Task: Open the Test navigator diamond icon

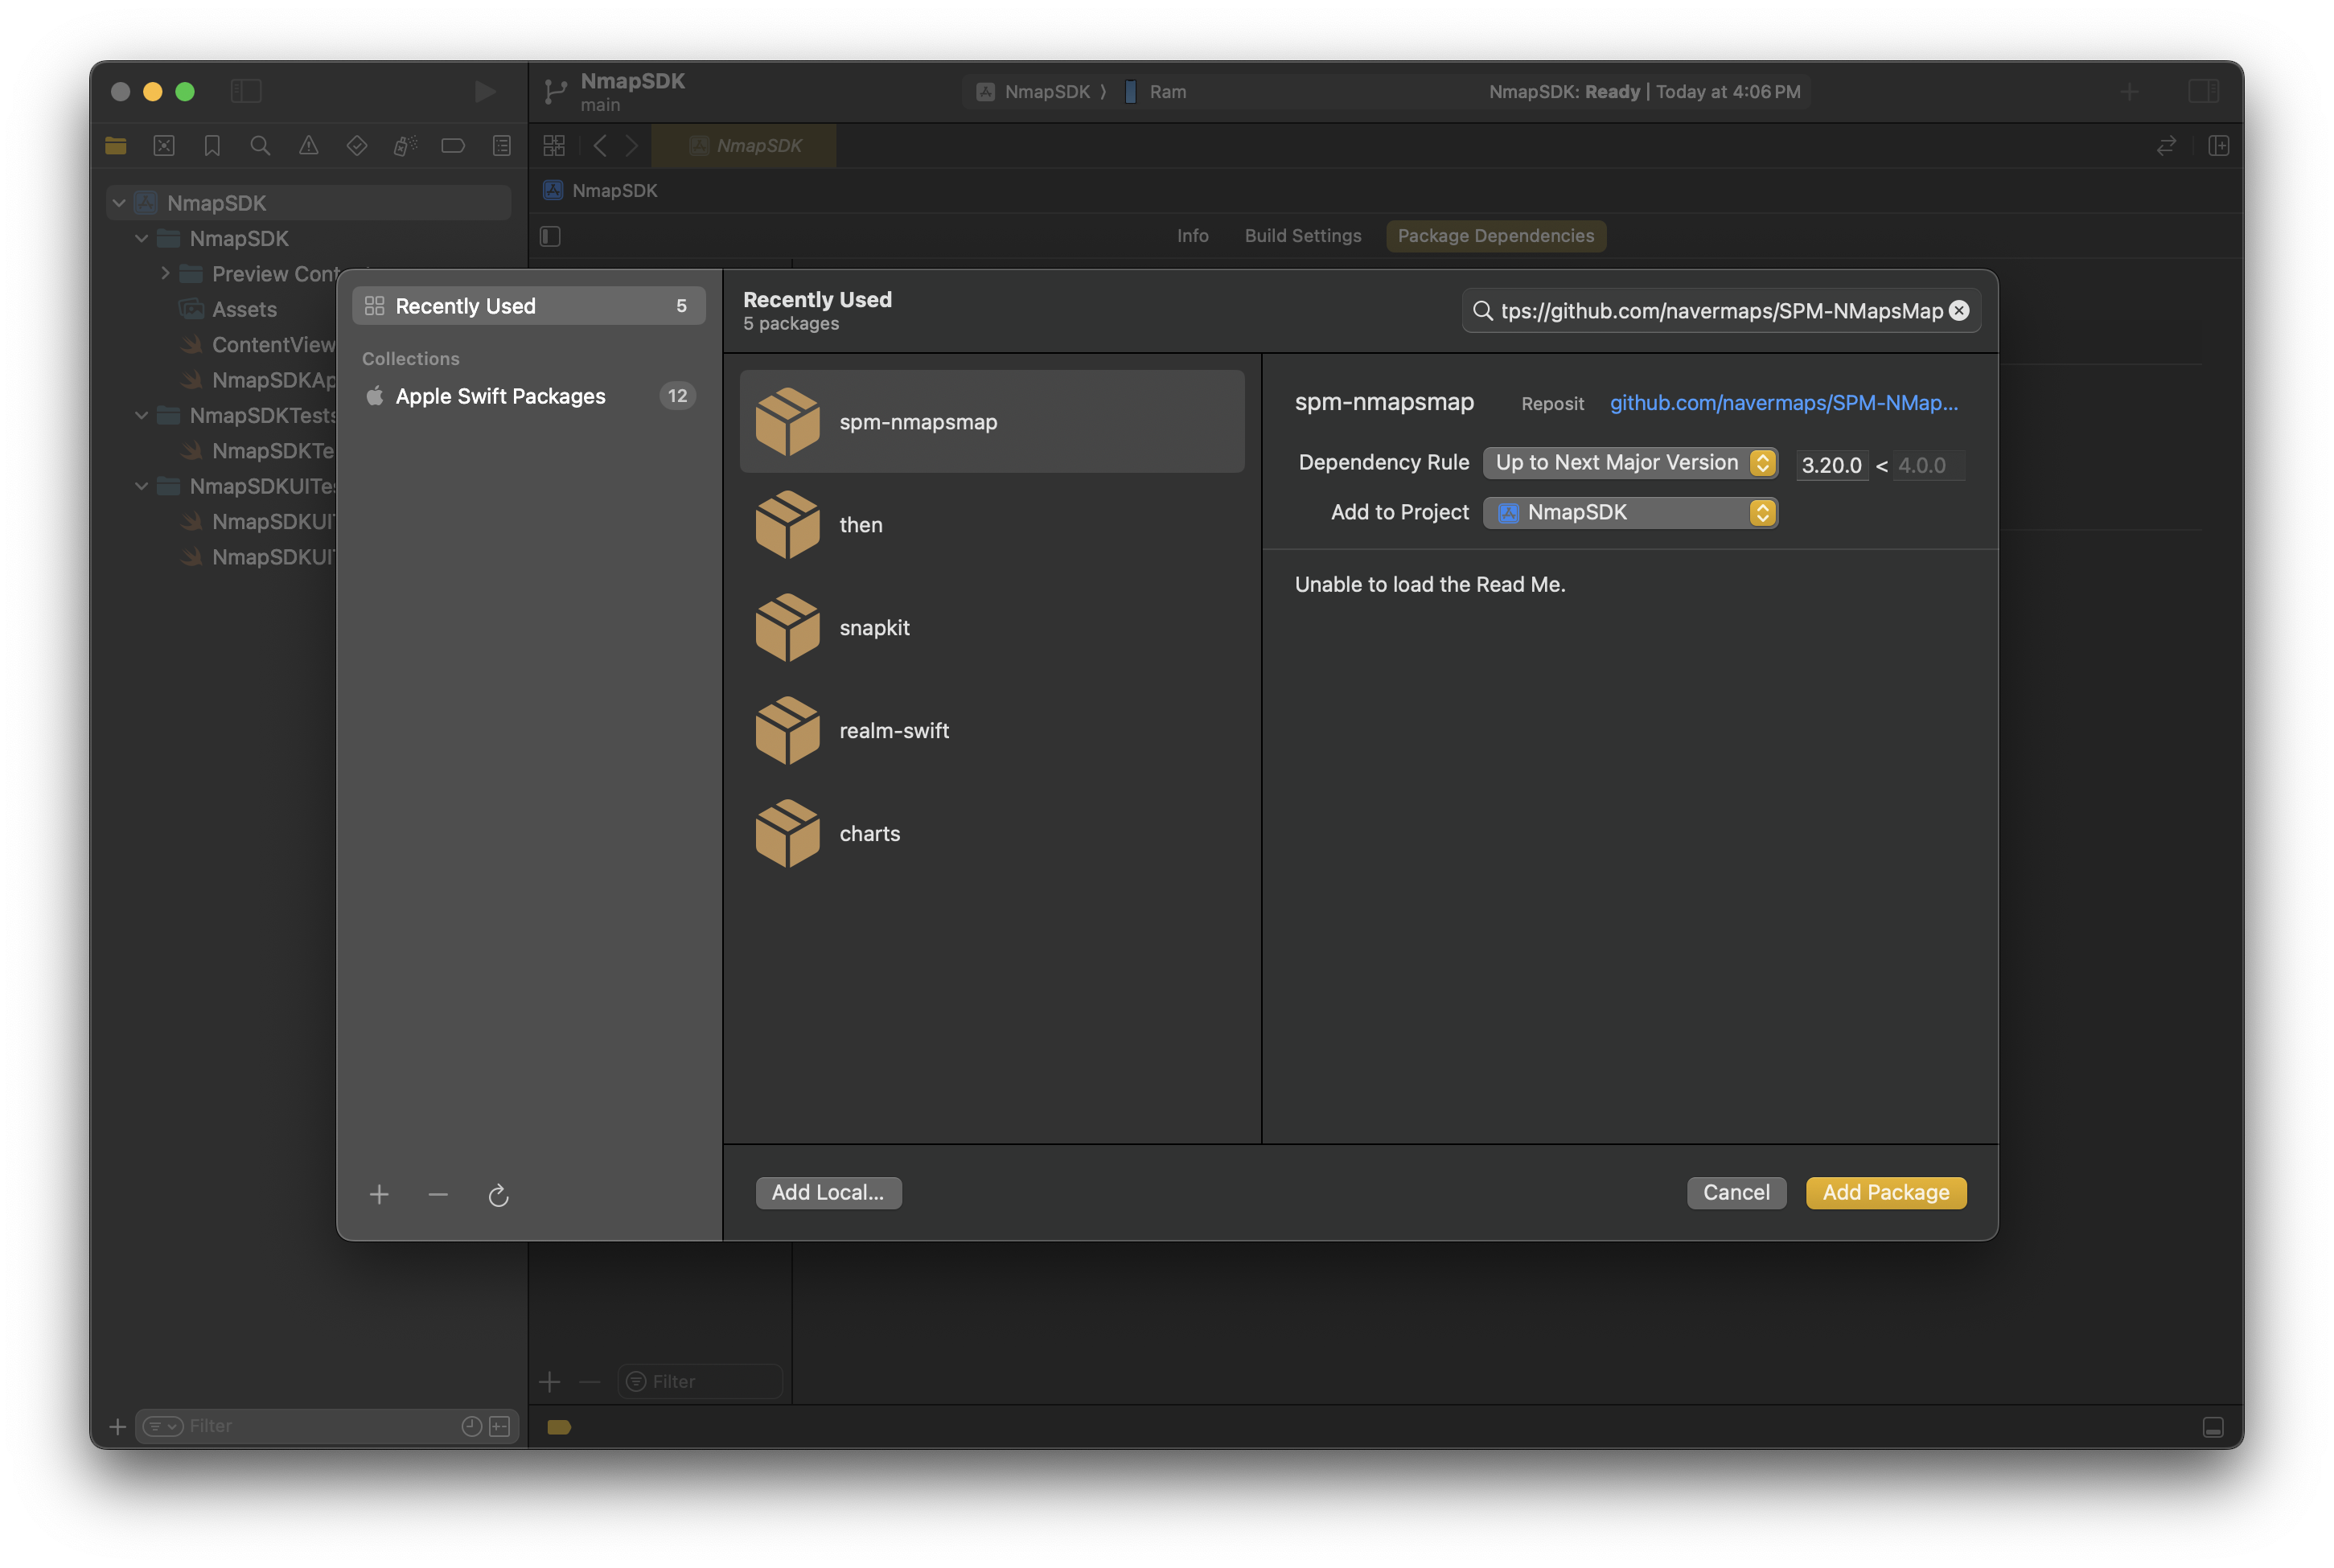Action: (357, 146)
